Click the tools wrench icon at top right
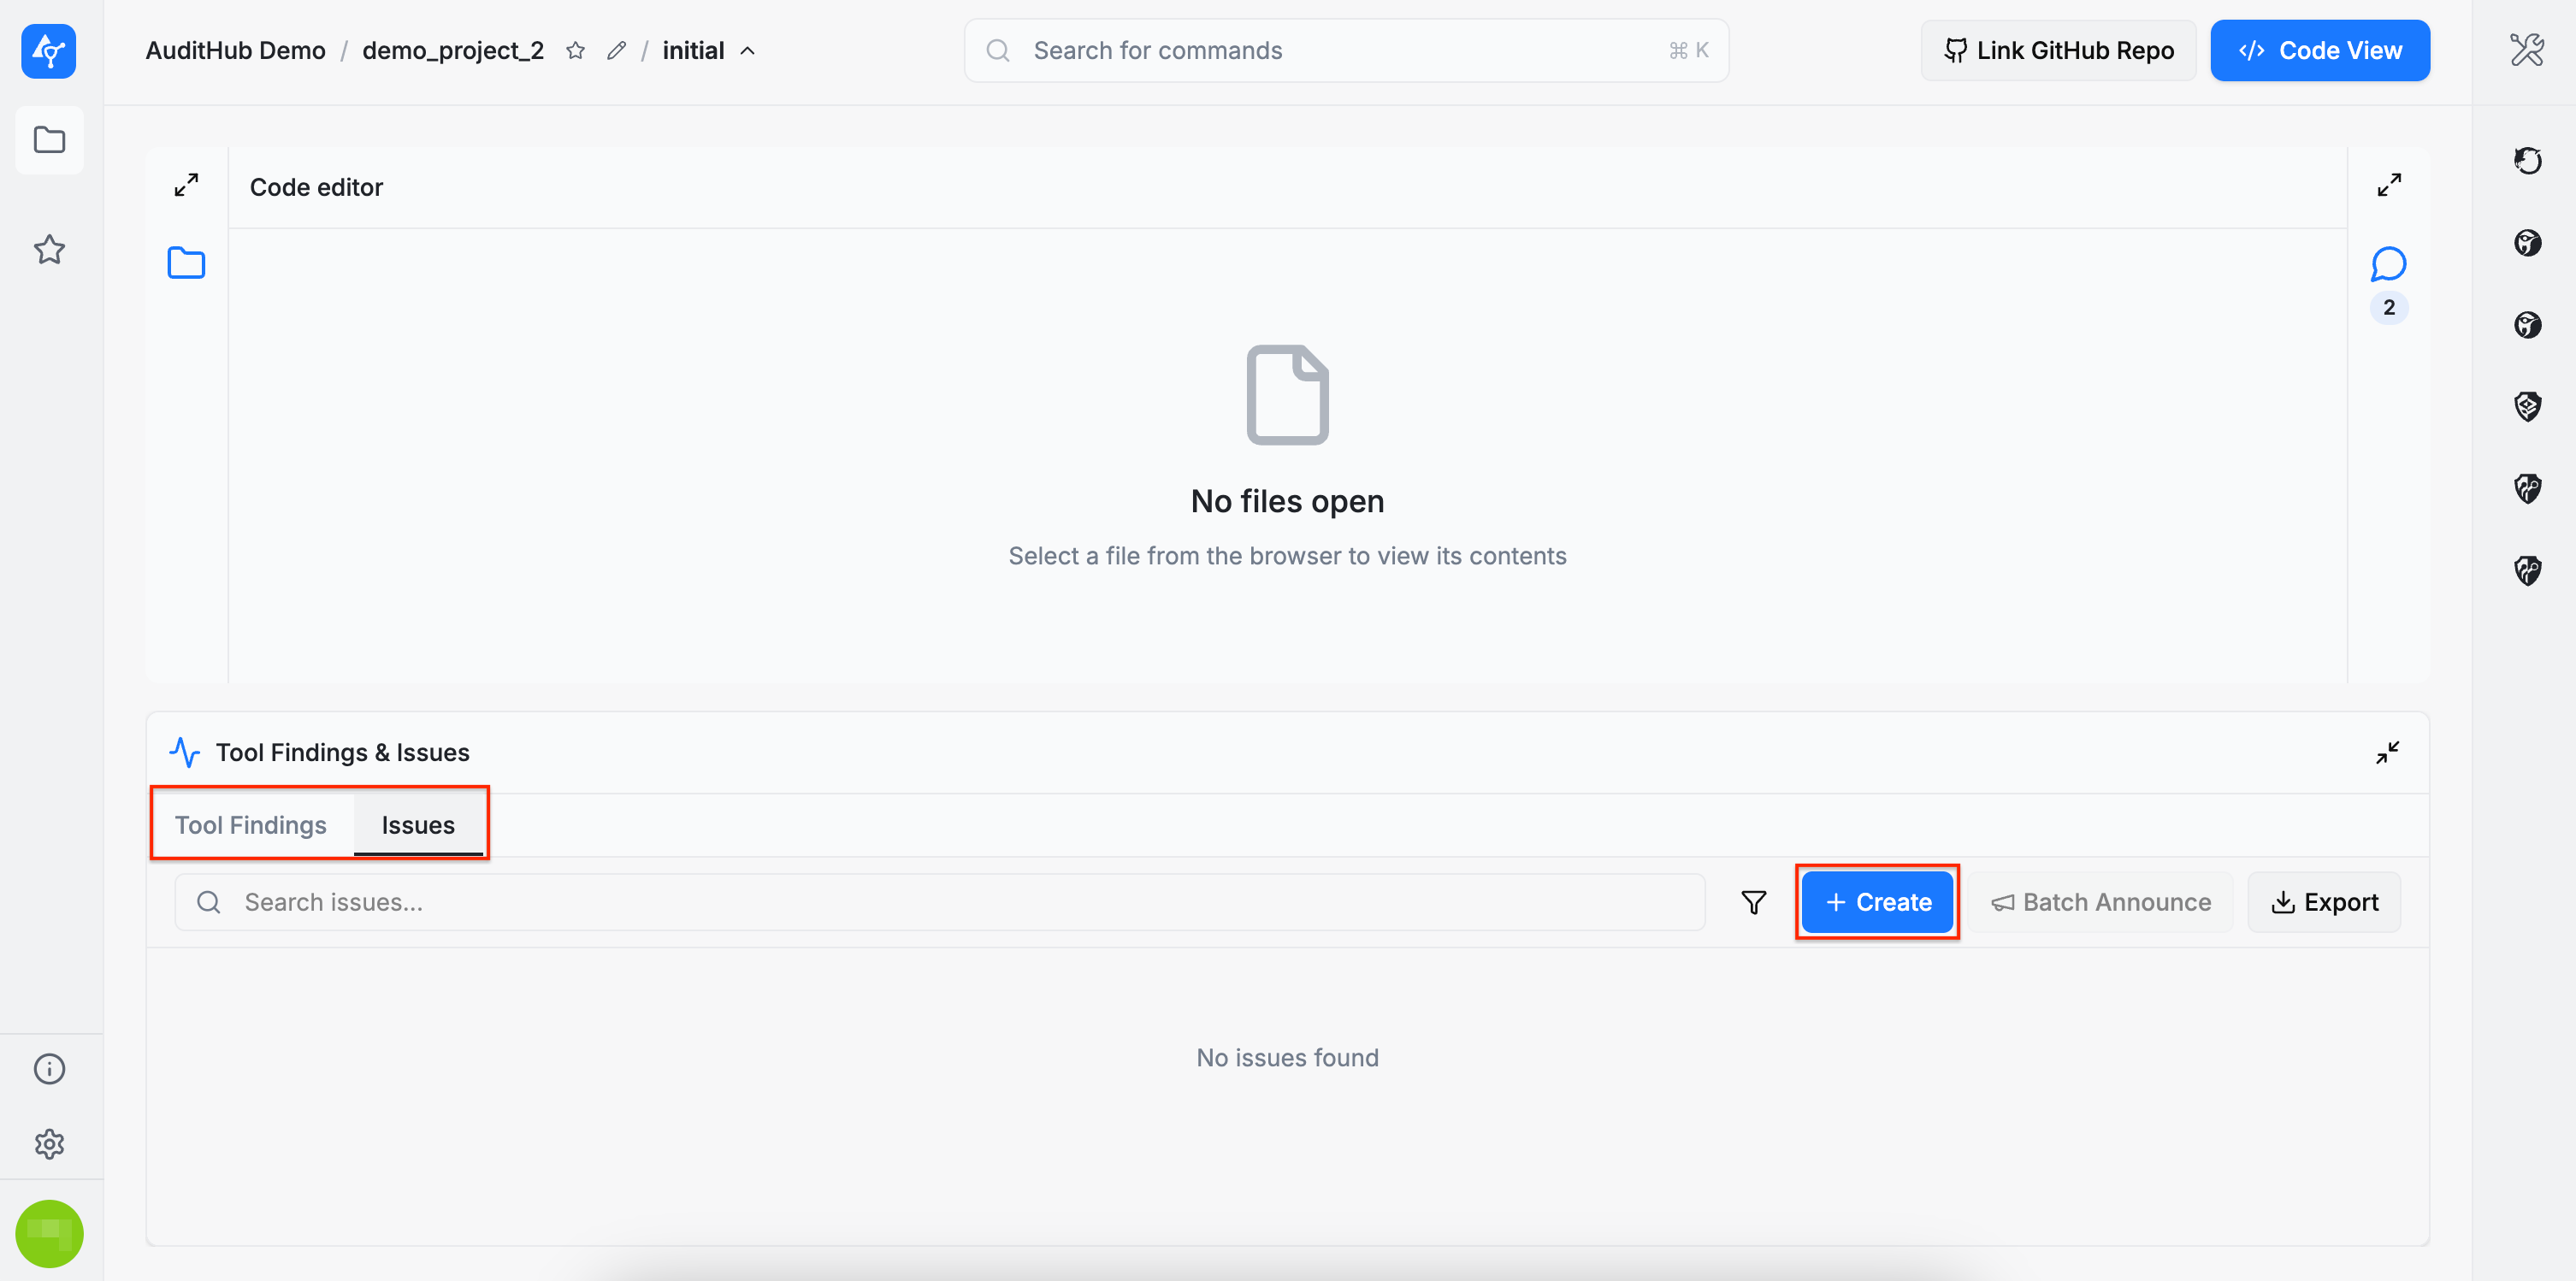 [2526, 49]
